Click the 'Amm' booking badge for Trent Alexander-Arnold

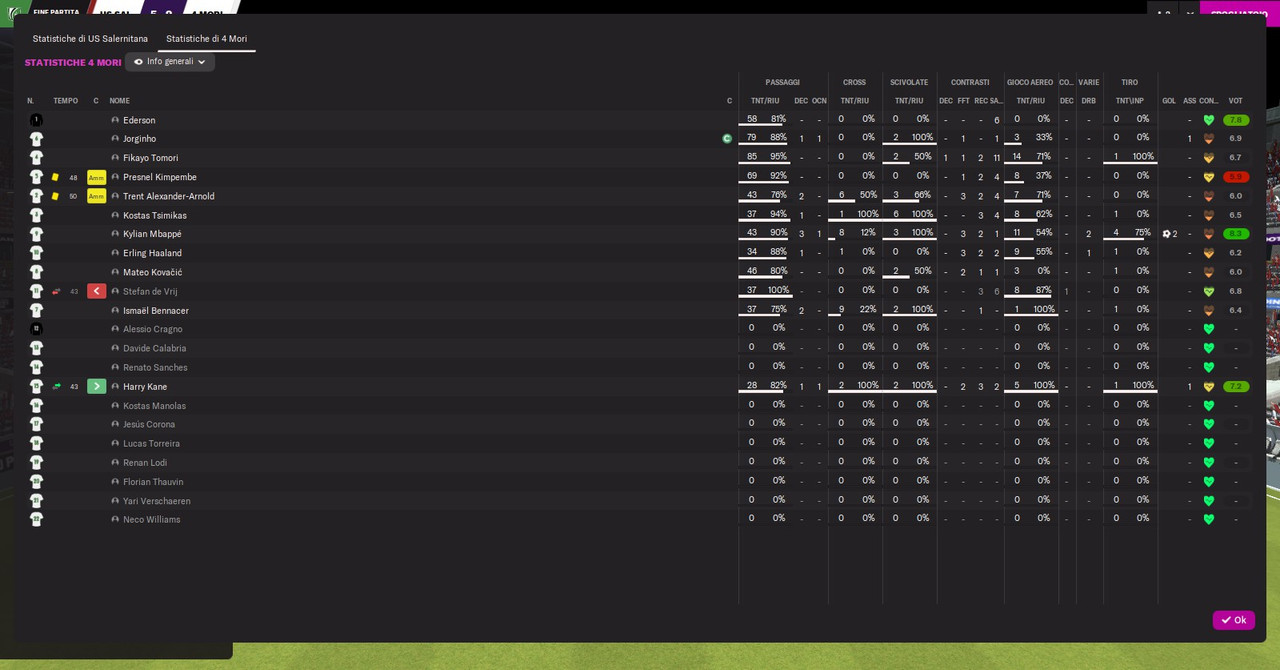(96, 196)
